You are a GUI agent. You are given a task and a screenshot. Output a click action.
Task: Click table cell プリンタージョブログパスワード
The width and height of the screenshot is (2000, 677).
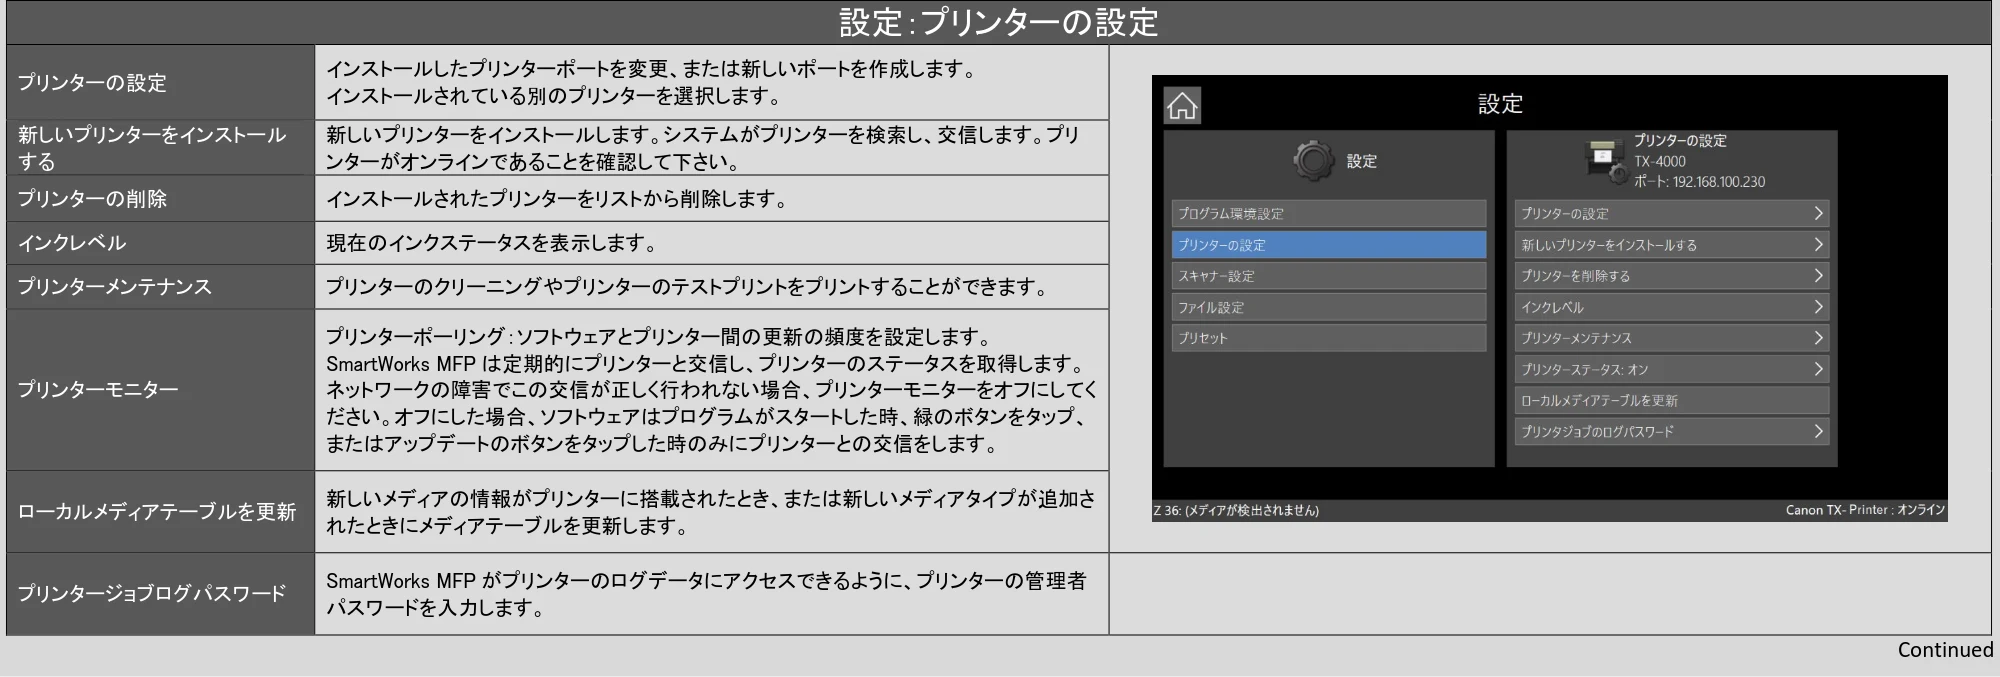point(160,593)
